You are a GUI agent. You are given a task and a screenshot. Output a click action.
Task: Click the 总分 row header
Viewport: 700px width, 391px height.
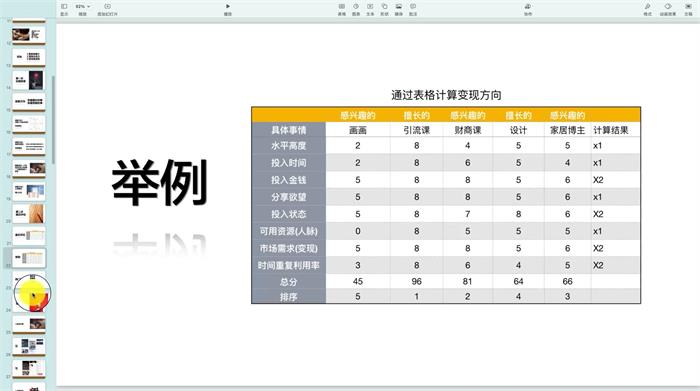[288, 282]
